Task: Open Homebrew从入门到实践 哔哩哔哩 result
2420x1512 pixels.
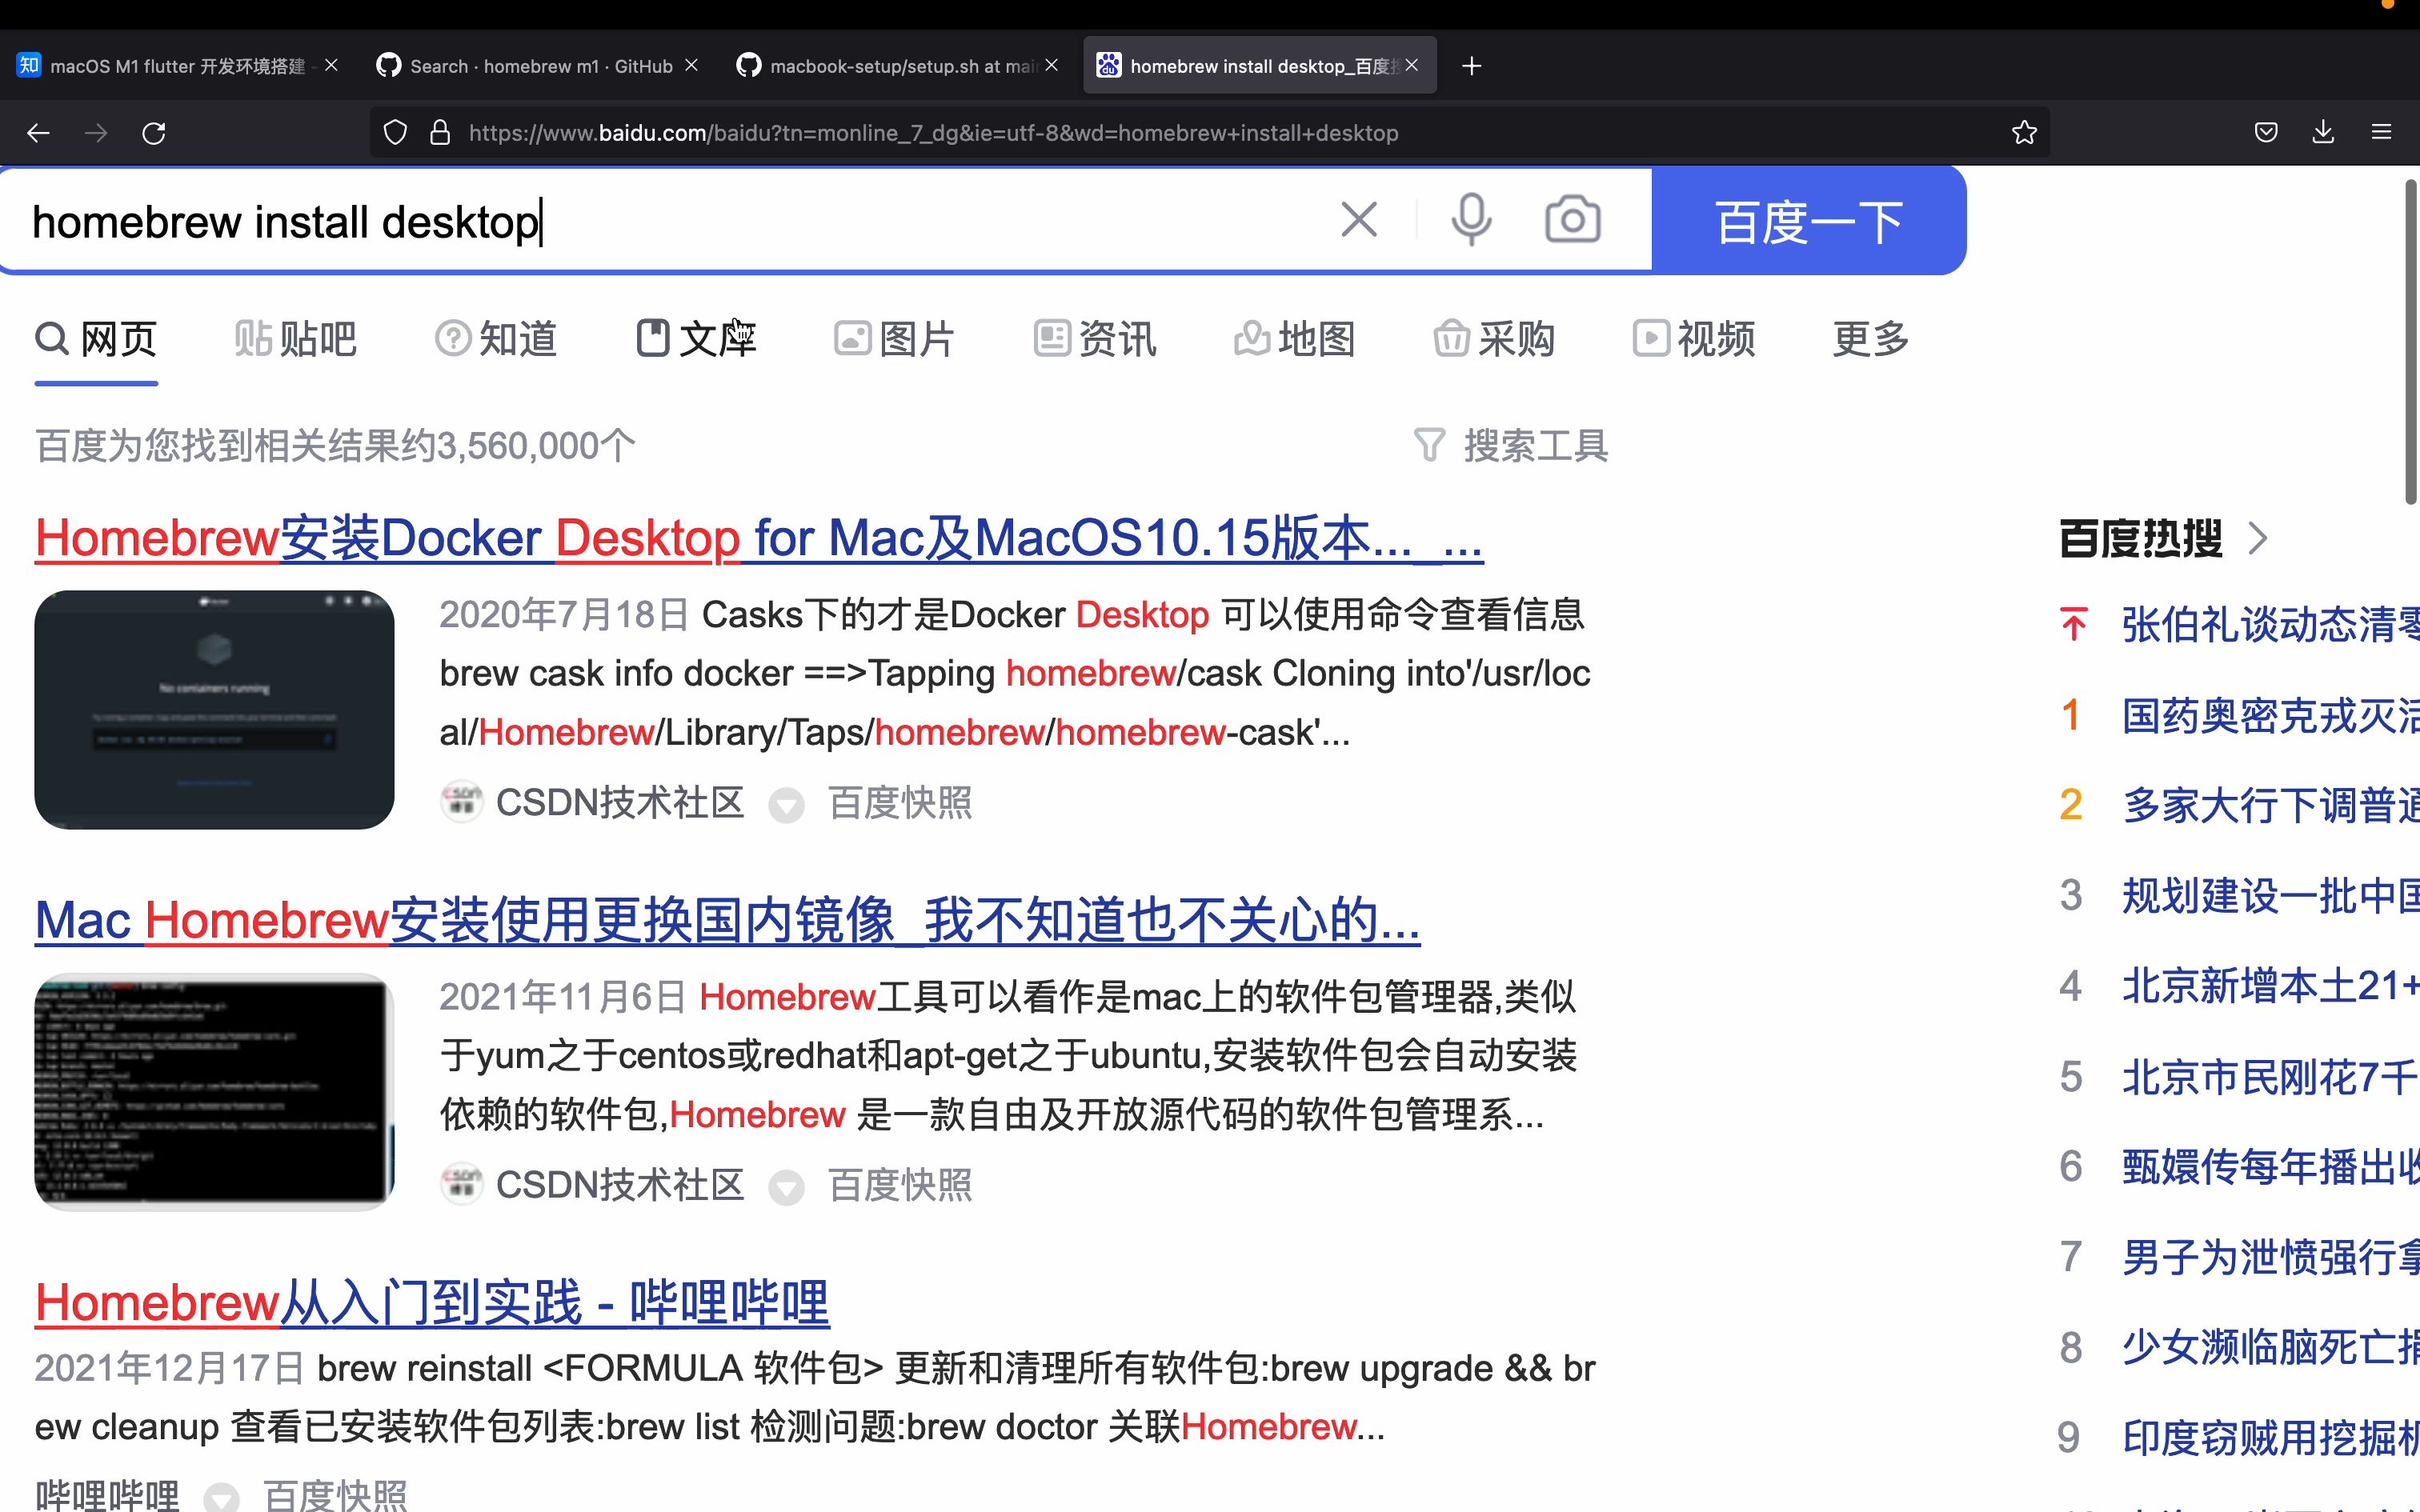Action: coord(432,1302)
